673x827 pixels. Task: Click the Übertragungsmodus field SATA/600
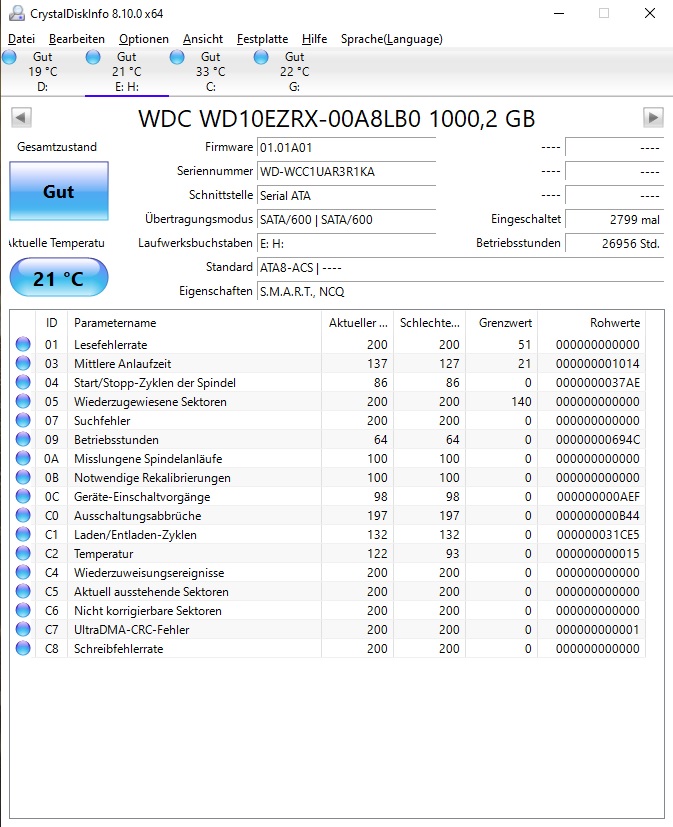pos(346,219)
